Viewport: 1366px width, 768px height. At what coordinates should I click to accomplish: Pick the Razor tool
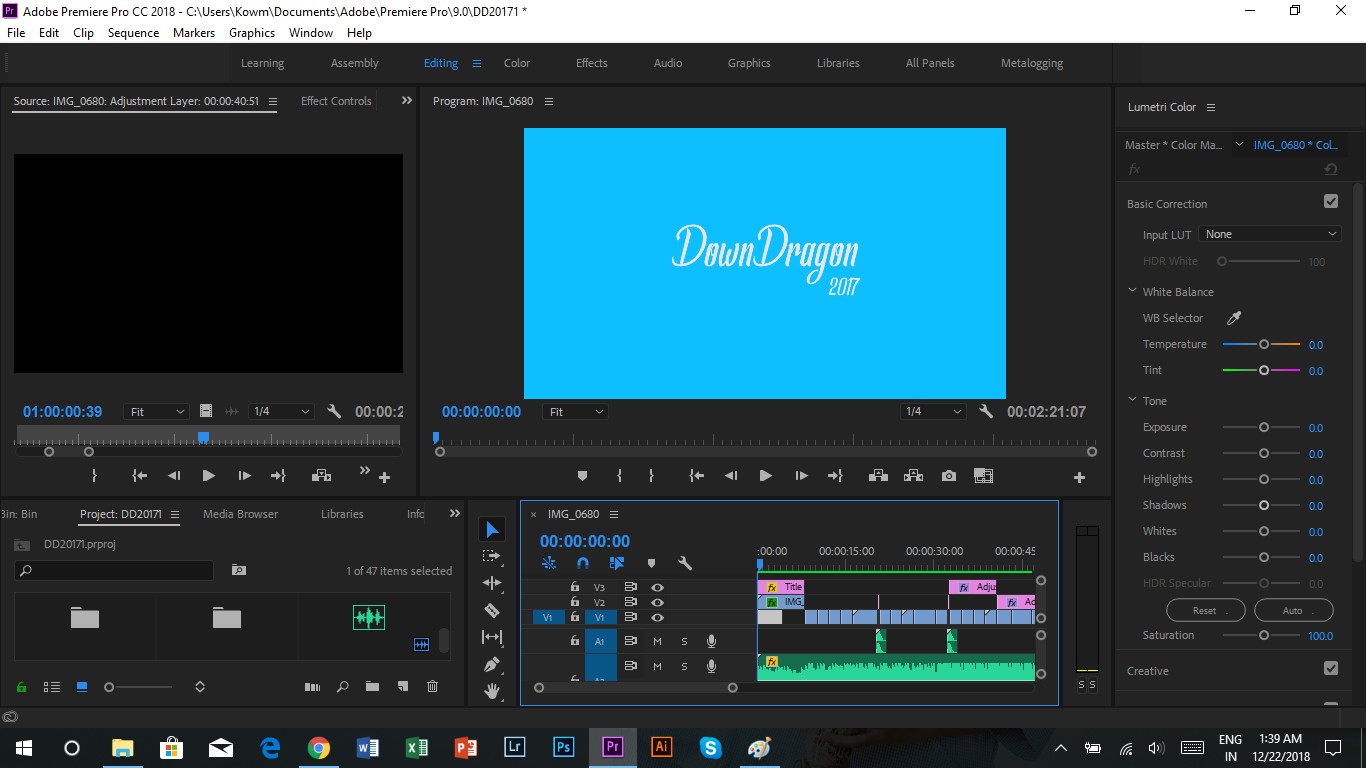491,610
